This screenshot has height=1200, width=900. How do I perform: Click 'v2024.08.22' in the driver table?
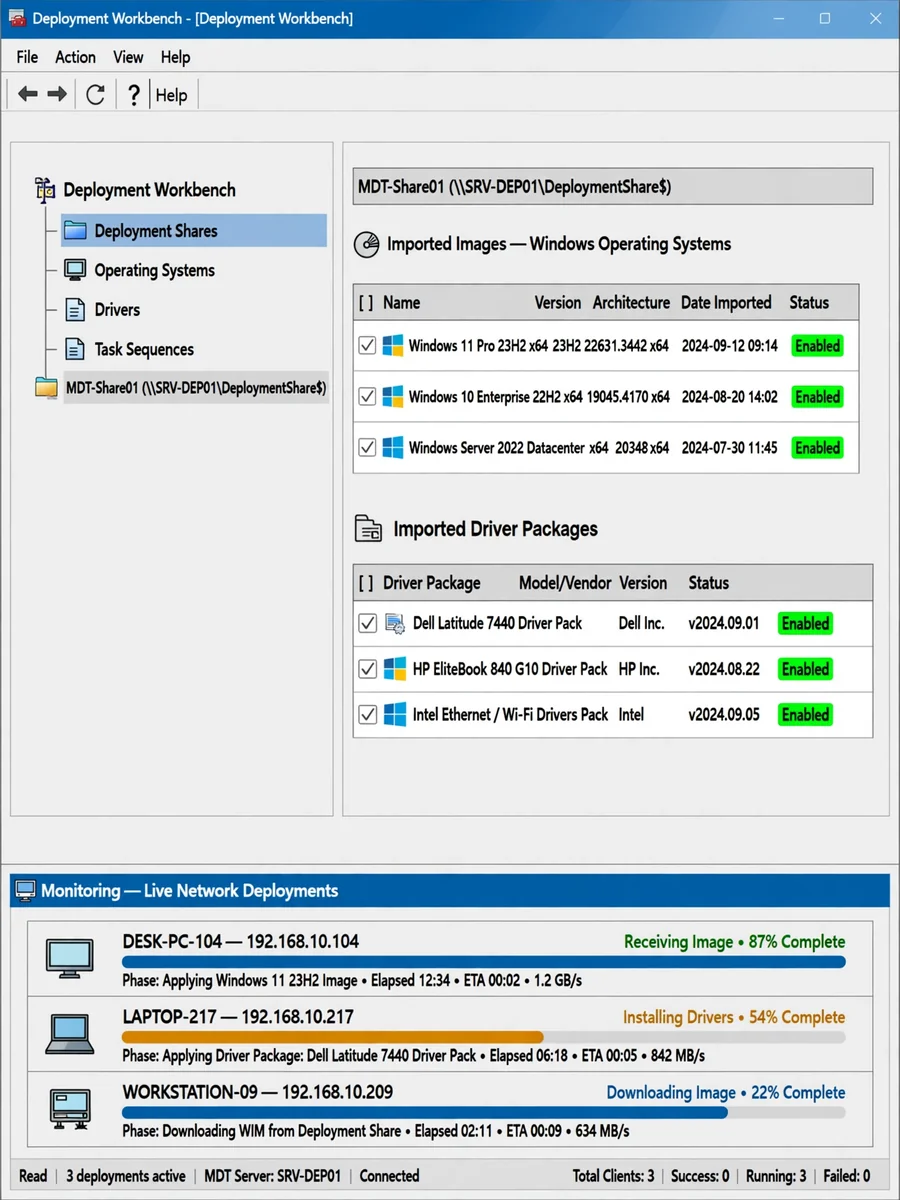pyautogui.click(x=723, y=669)
